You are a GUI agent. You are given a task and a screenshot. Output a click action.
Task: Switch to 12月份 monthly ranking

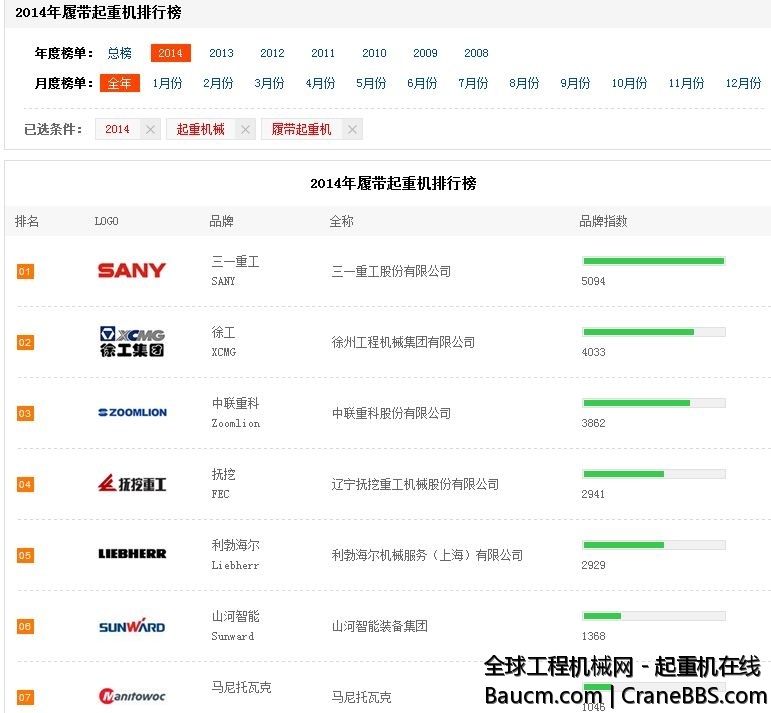point(743,83)
